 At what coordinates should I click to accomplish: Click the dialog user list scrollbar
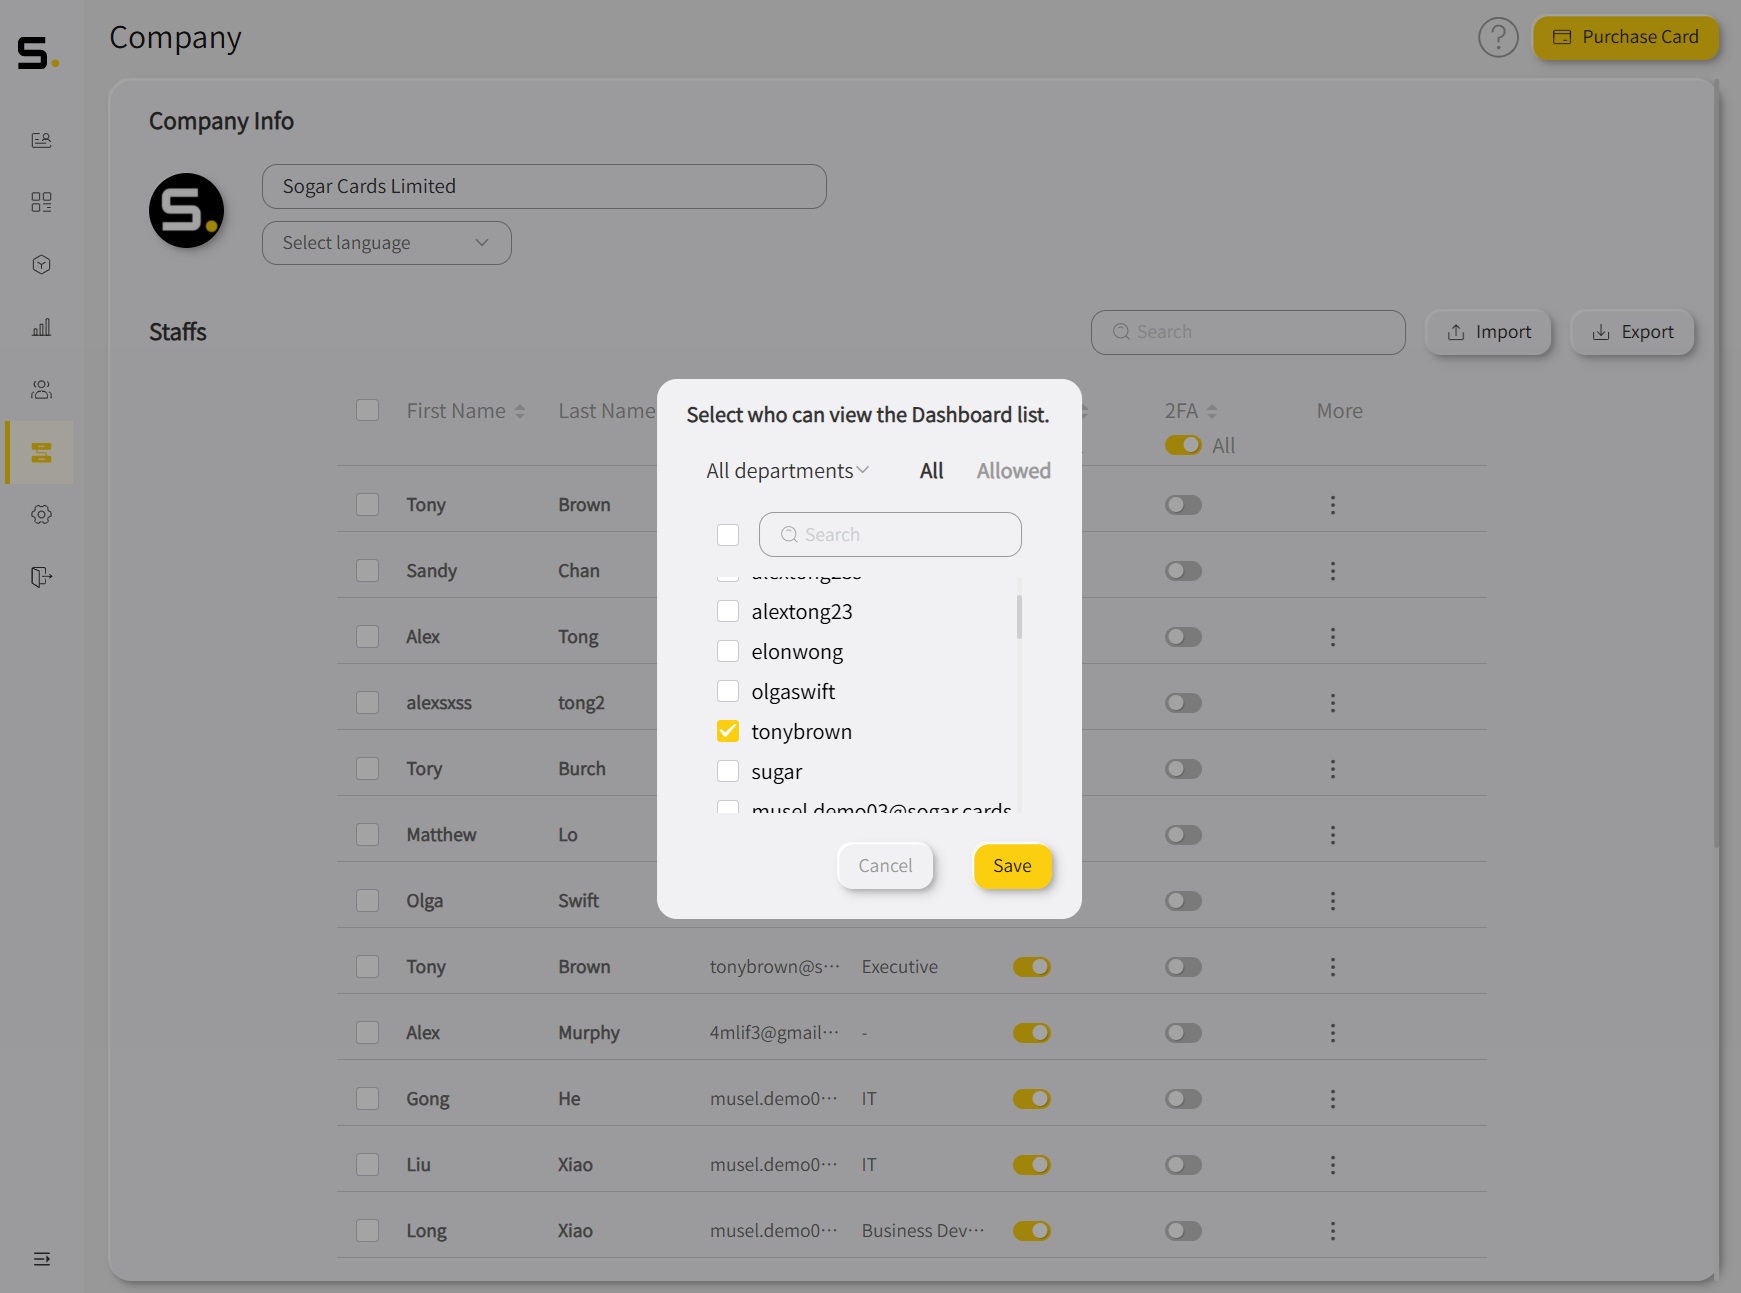click(x=1019, y=617)
